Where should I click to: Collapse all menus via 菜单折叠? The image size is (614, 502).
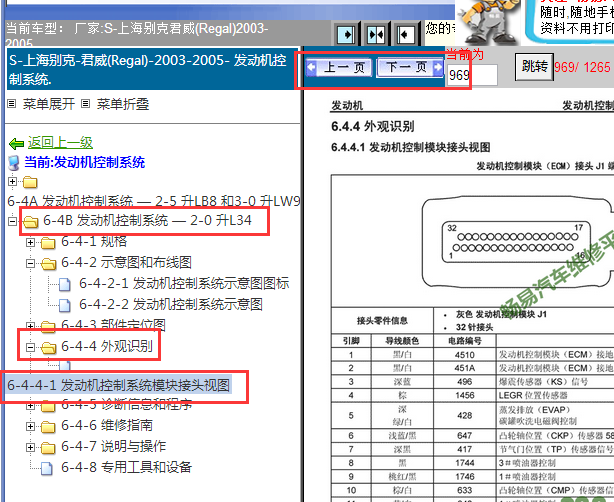click(123, 104)
